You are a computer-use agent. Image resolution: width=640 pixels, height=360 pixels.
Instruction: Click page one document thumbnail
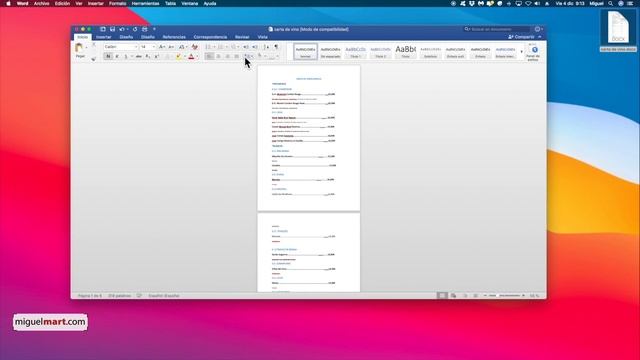click(x=309, y=138)
